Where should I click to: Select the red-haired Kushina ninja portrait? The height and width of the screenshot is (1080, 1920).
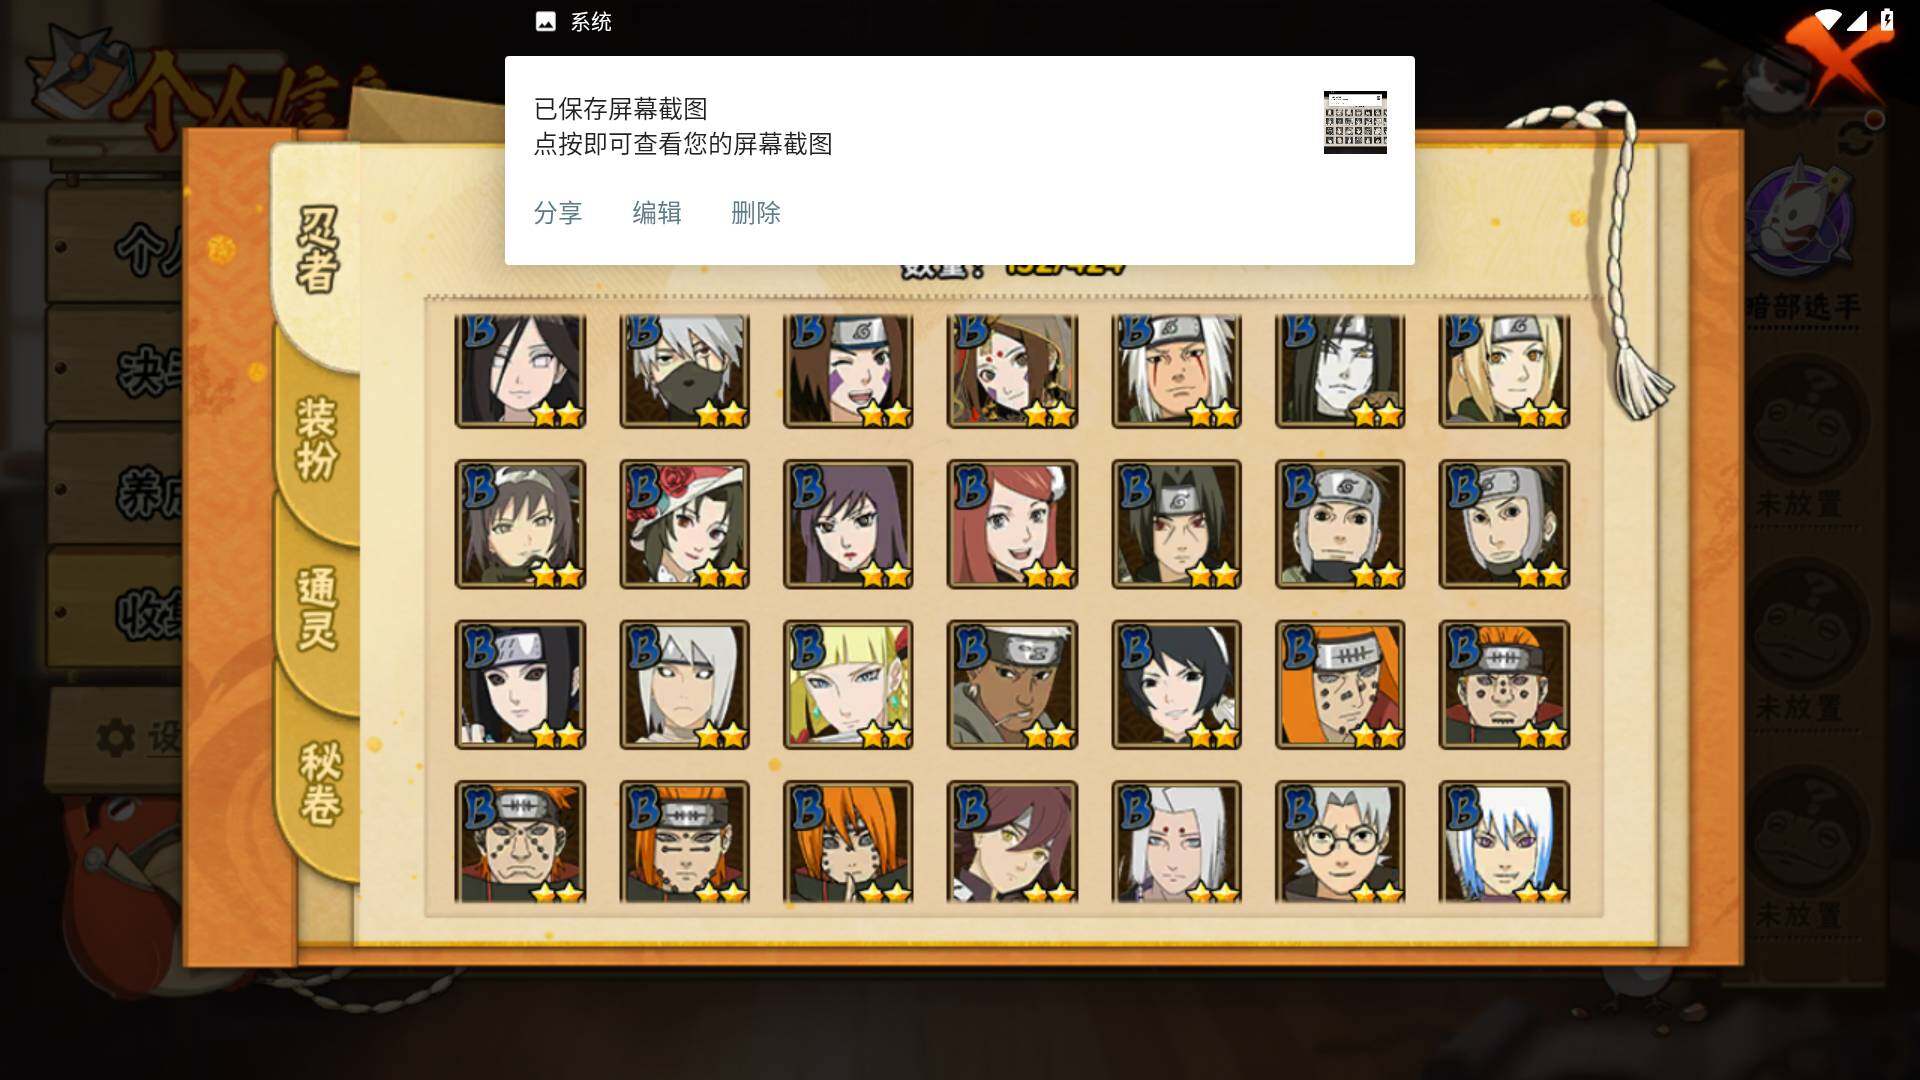[x=1012, y=524]
